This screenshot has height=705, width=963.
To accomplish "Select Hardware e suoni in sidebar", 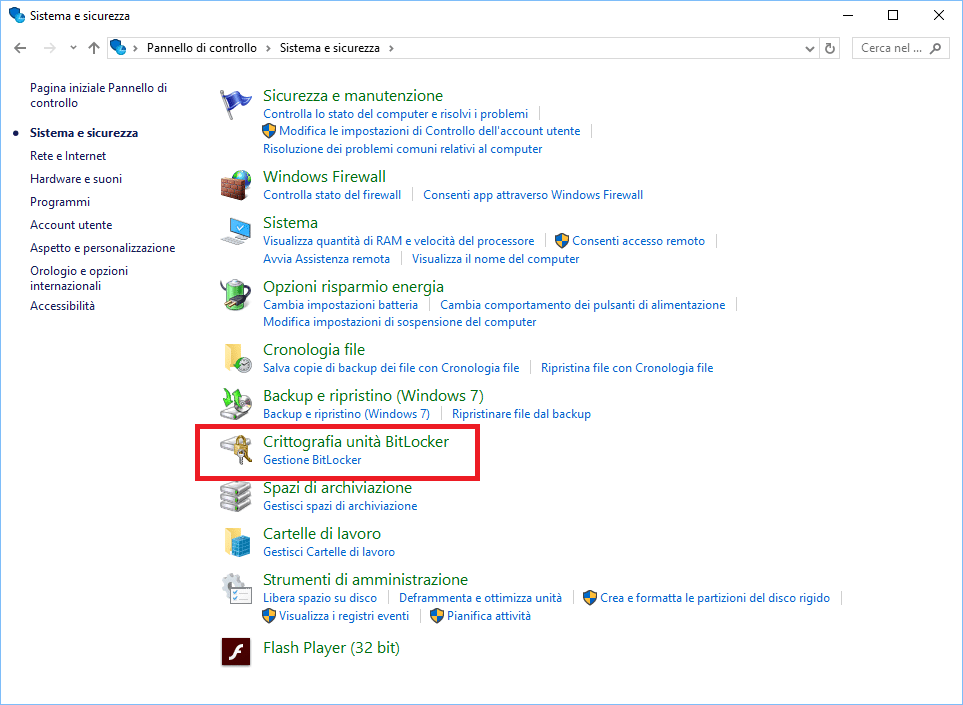I will (76, 179).
